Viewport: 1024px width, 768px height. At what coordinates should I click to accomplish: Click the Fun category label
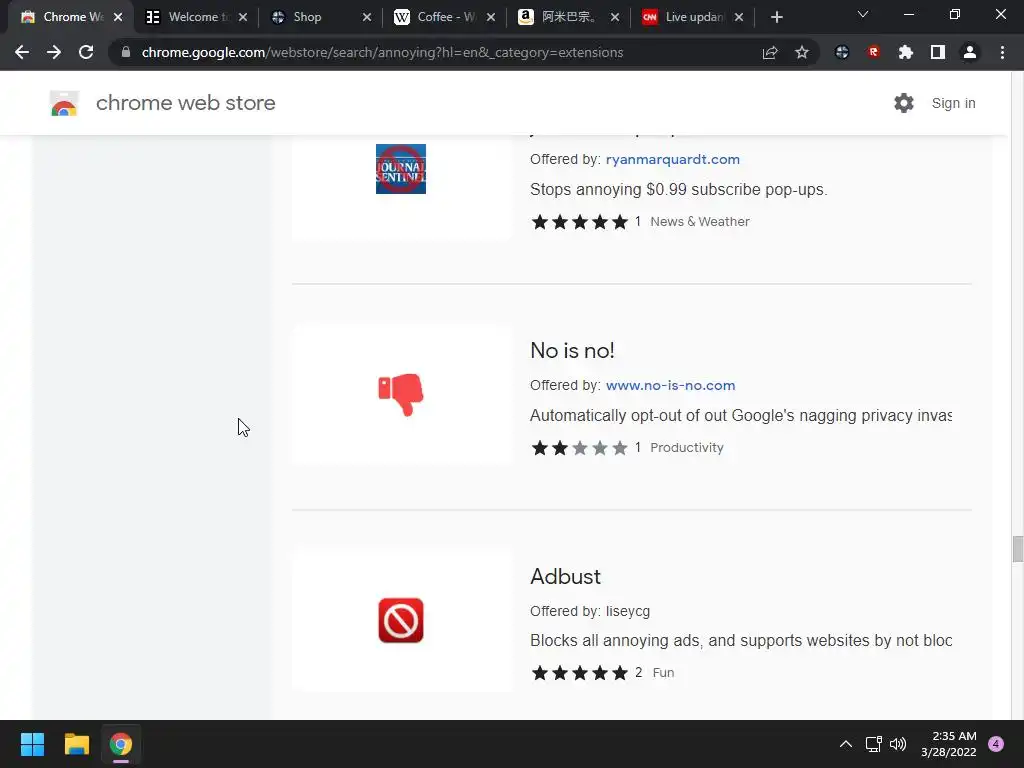coord(663,673)
